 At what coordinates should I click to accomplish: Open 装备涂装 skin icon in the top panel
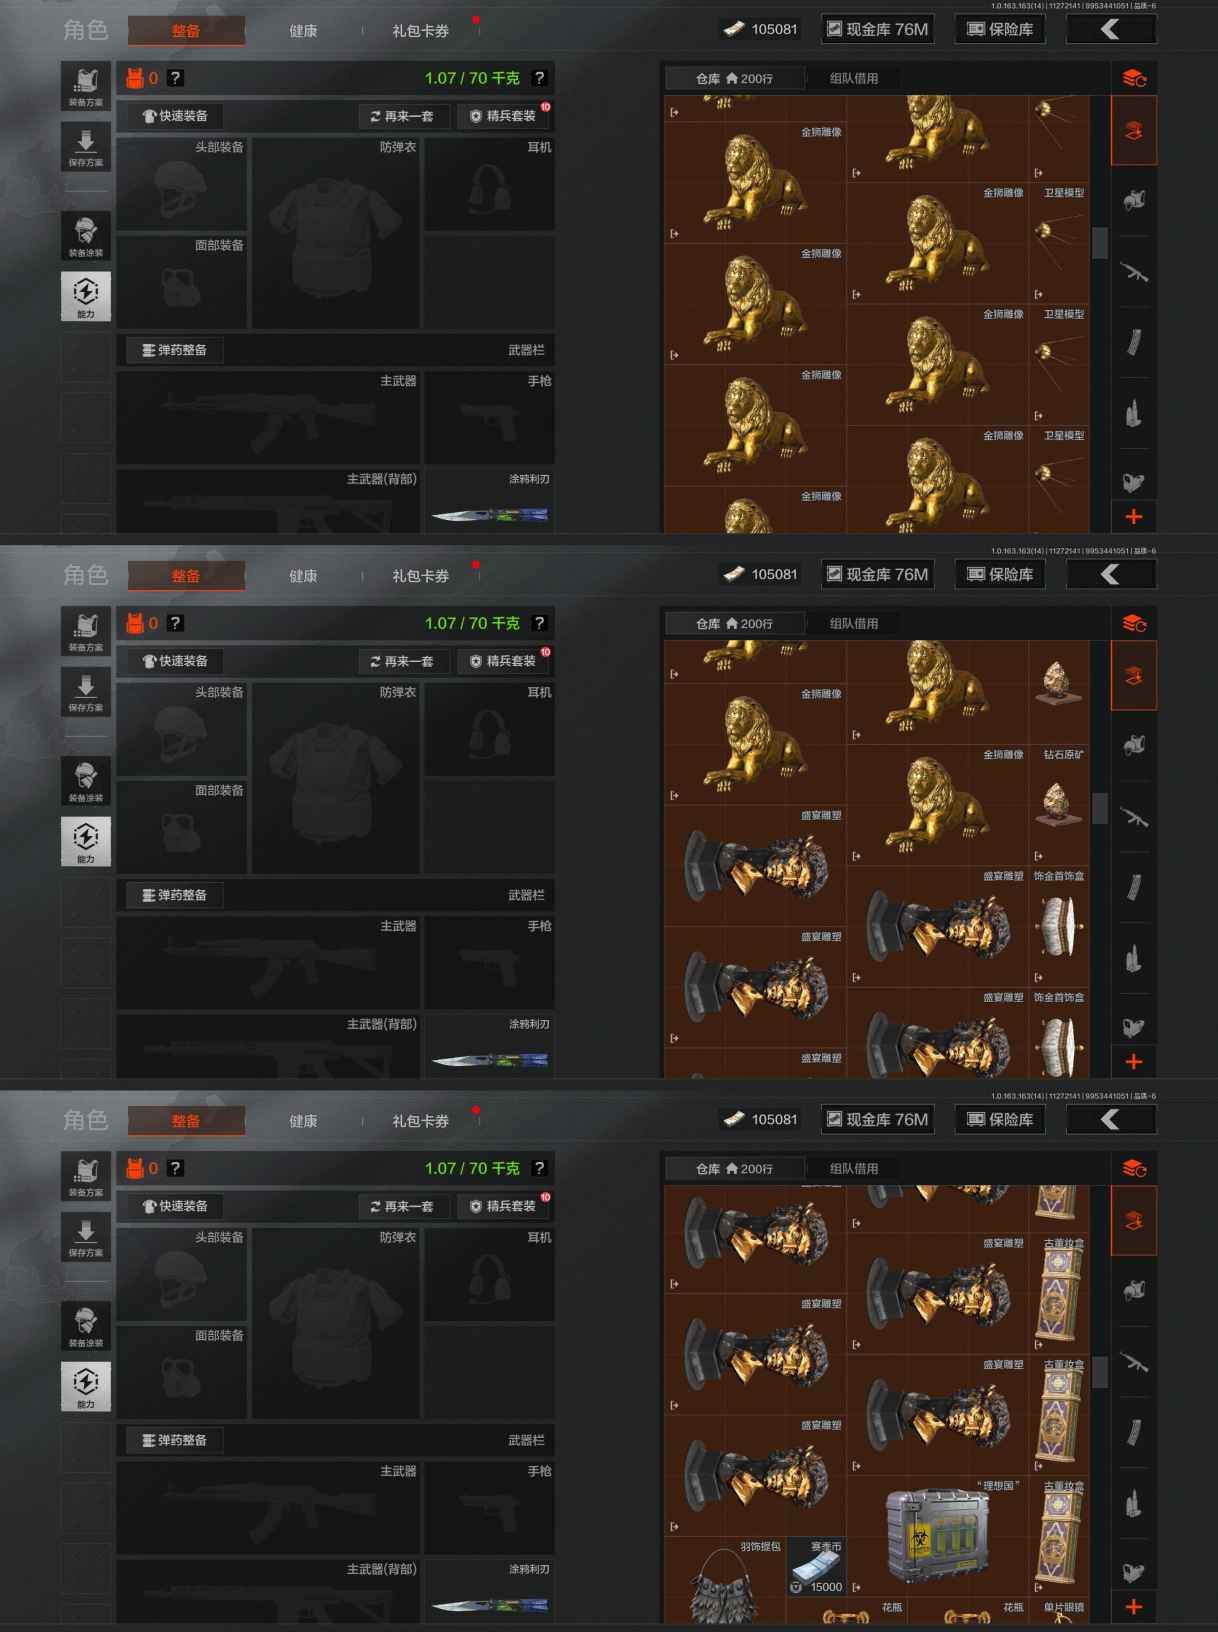[x=86, y=236]
